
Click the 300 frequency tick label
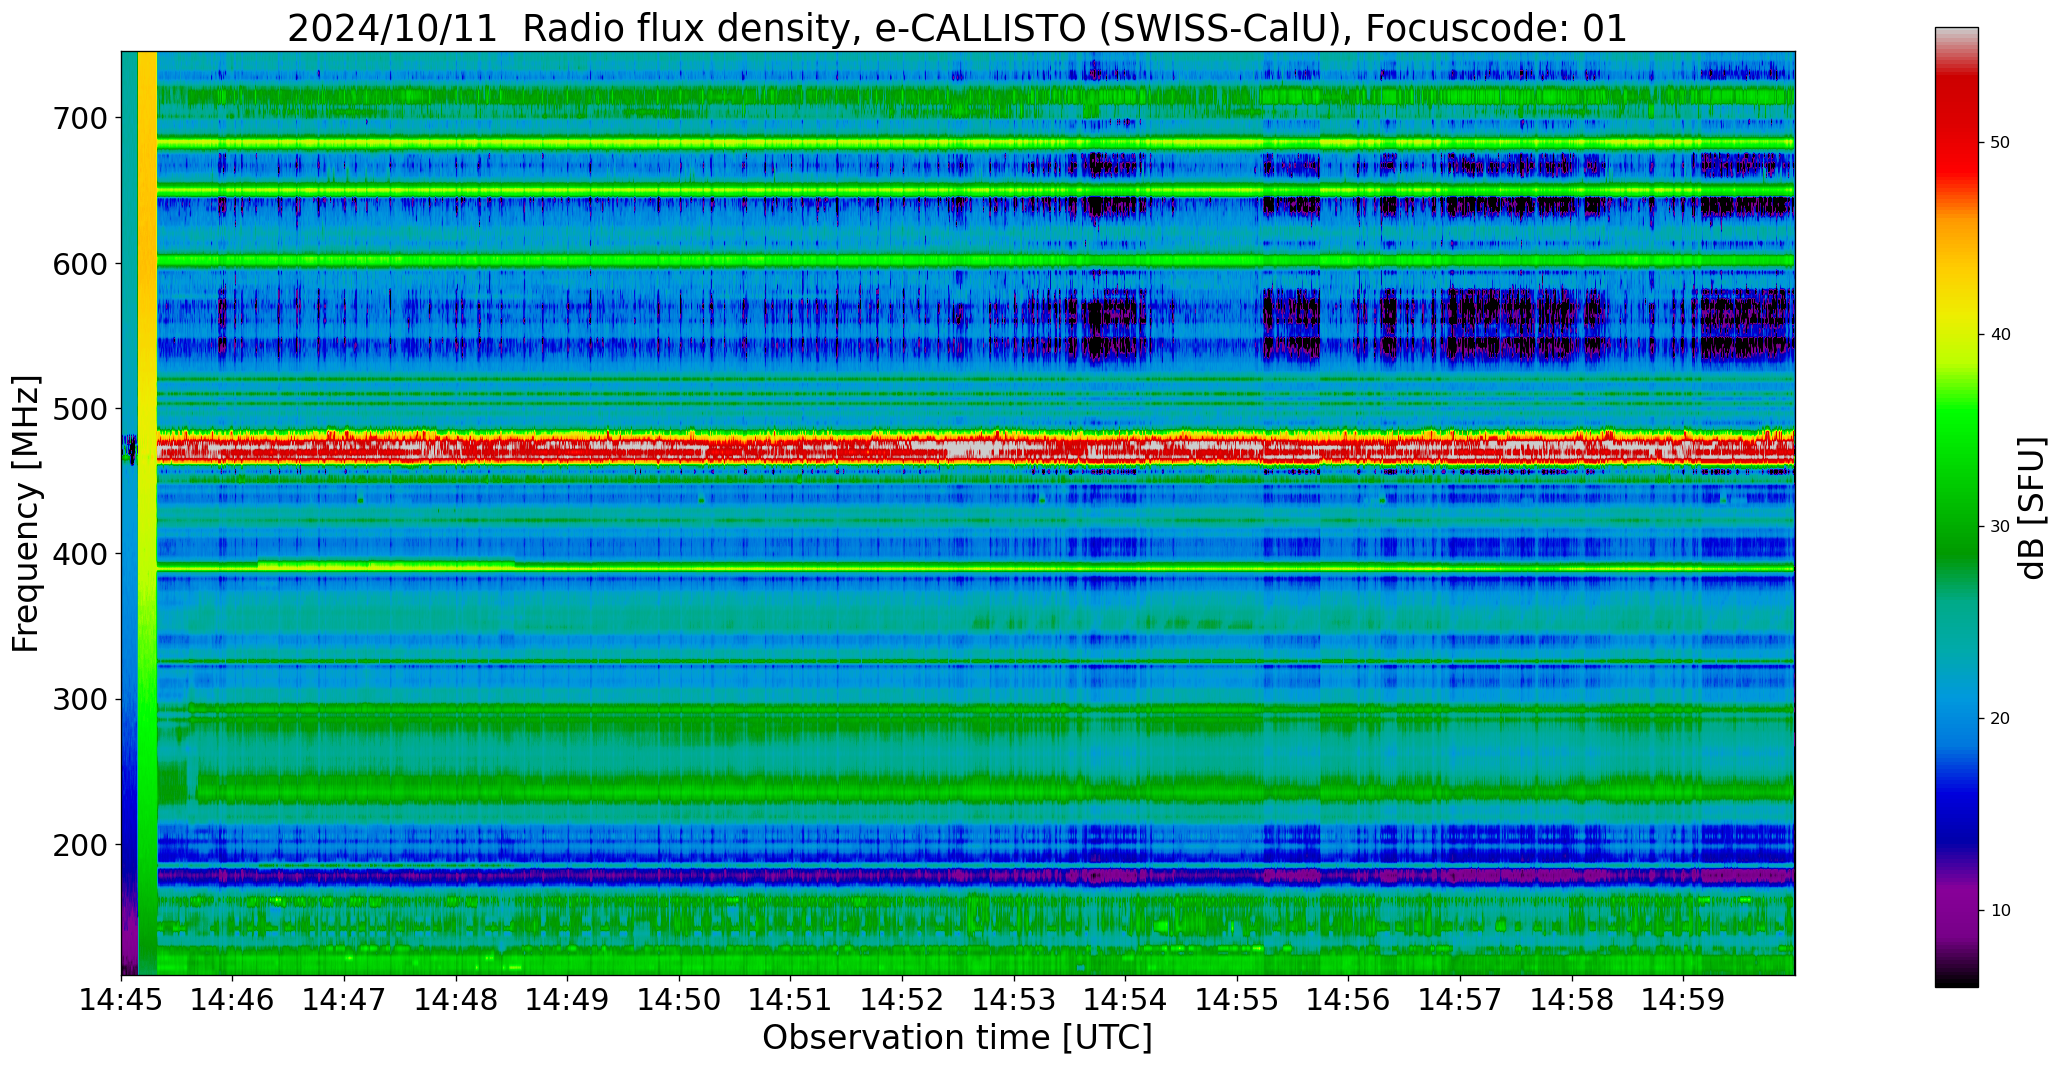(x=80, y=699)
